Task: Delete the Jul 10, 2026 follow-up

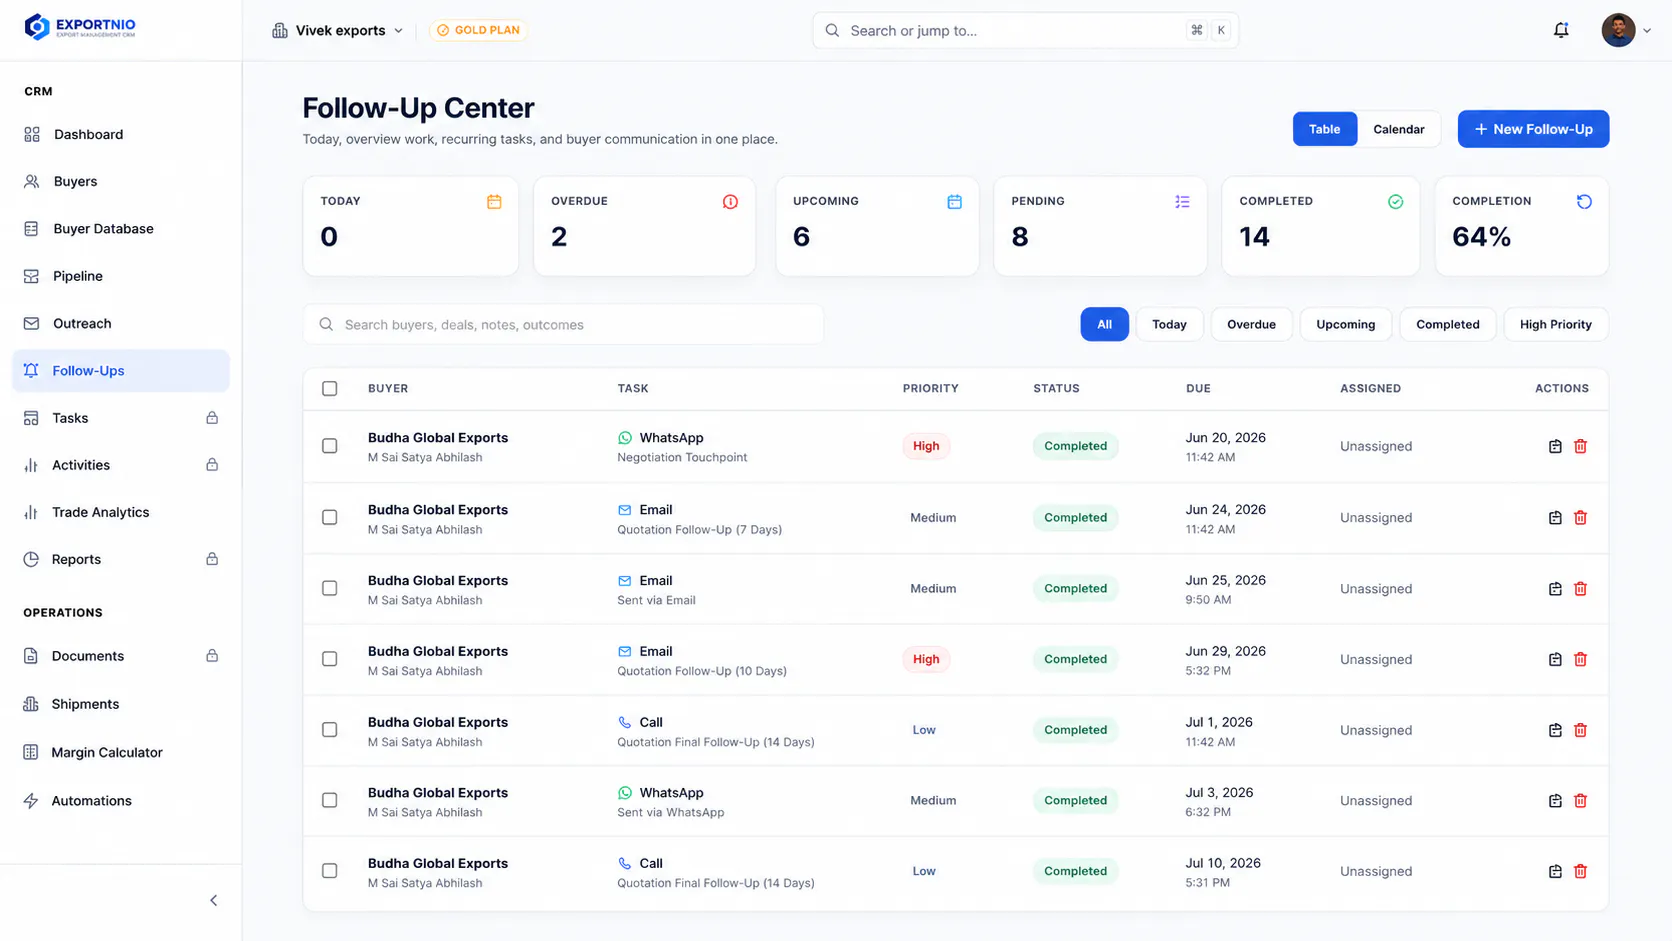Action: 1580,872
